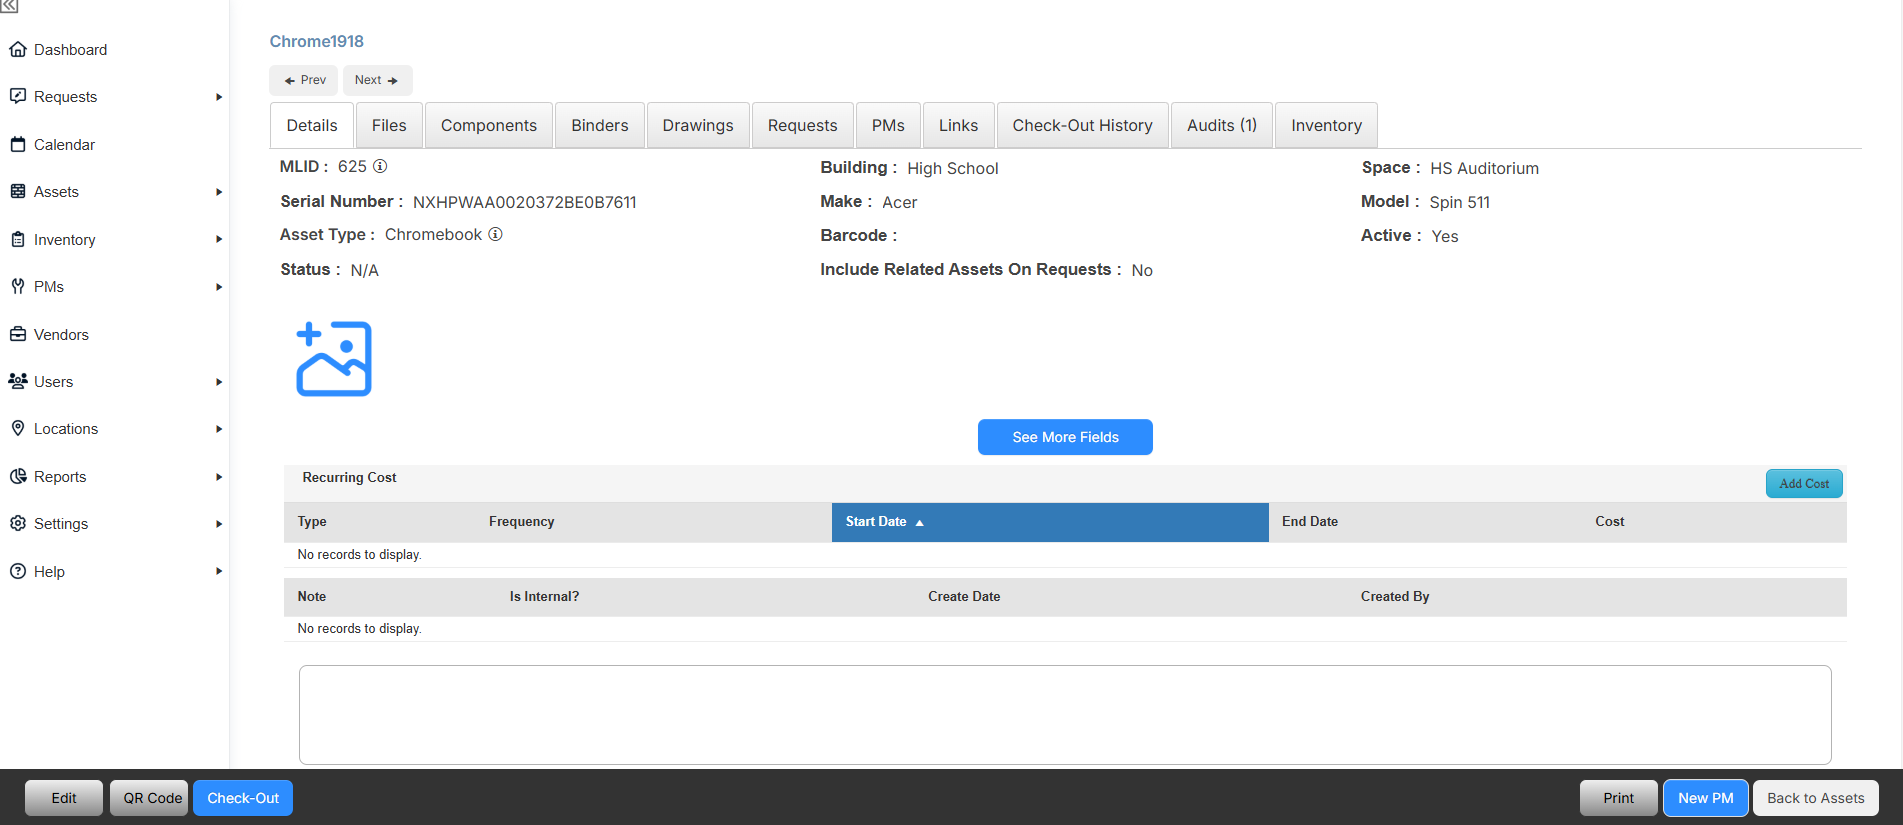Click the add image placeholder icon

[334, 358]
